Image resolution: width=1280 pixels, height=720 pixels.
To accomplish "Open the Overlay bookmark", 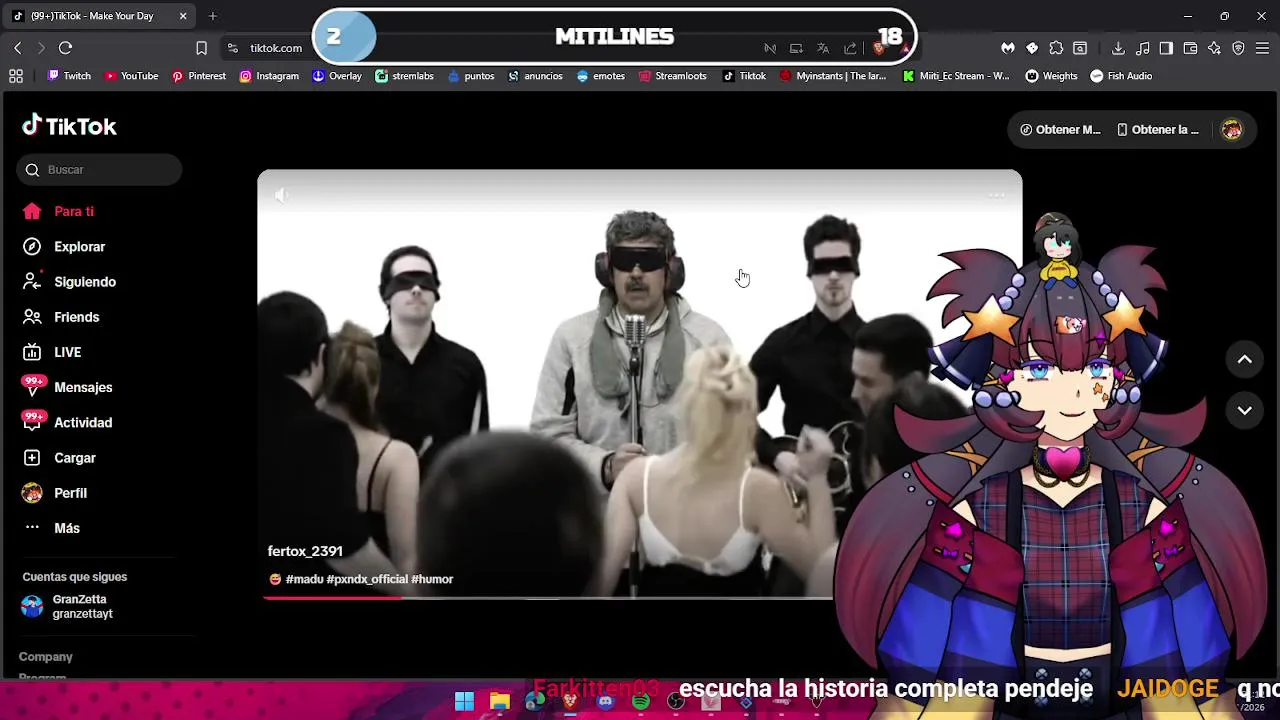I will coord(337,76).
